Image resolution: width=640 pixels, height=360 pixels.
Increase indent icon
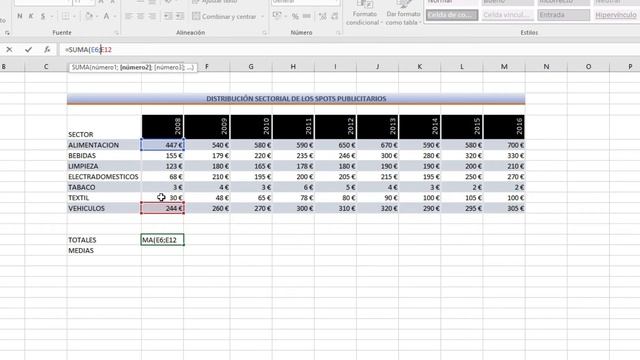click(180, 16)
